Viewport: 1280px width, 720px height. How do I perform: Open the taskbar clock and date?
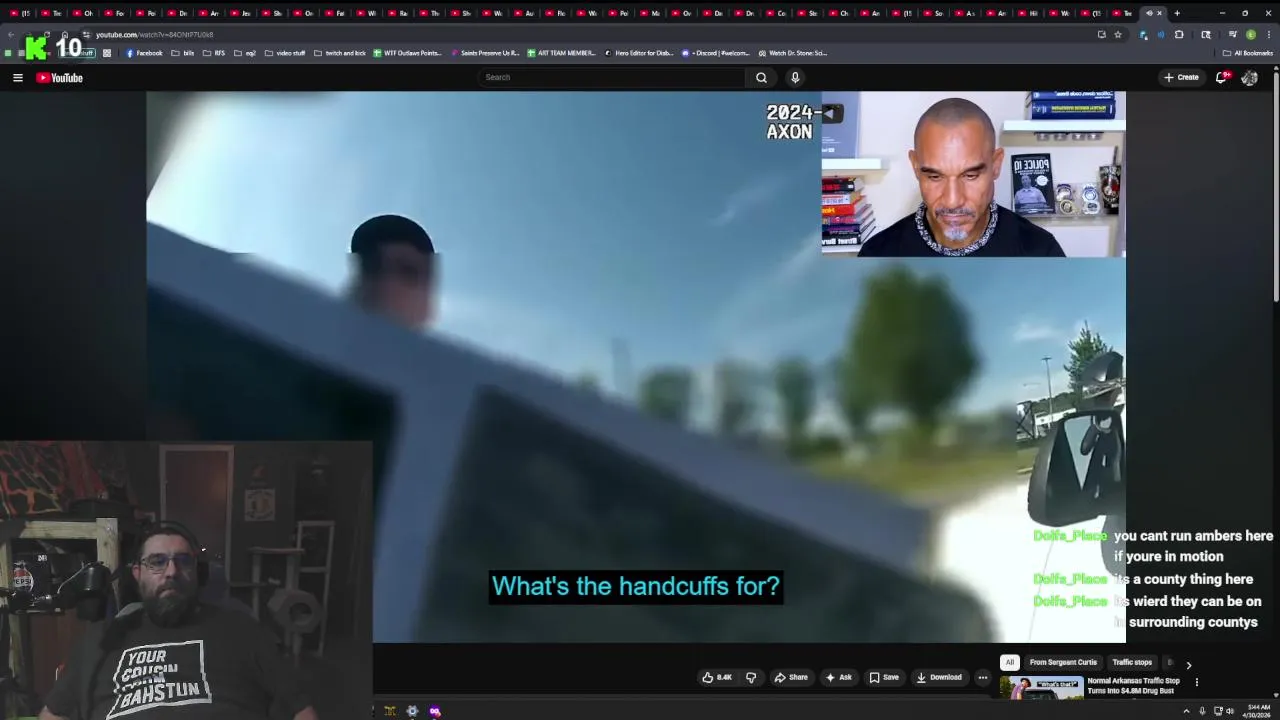(x=1257, y=711)
